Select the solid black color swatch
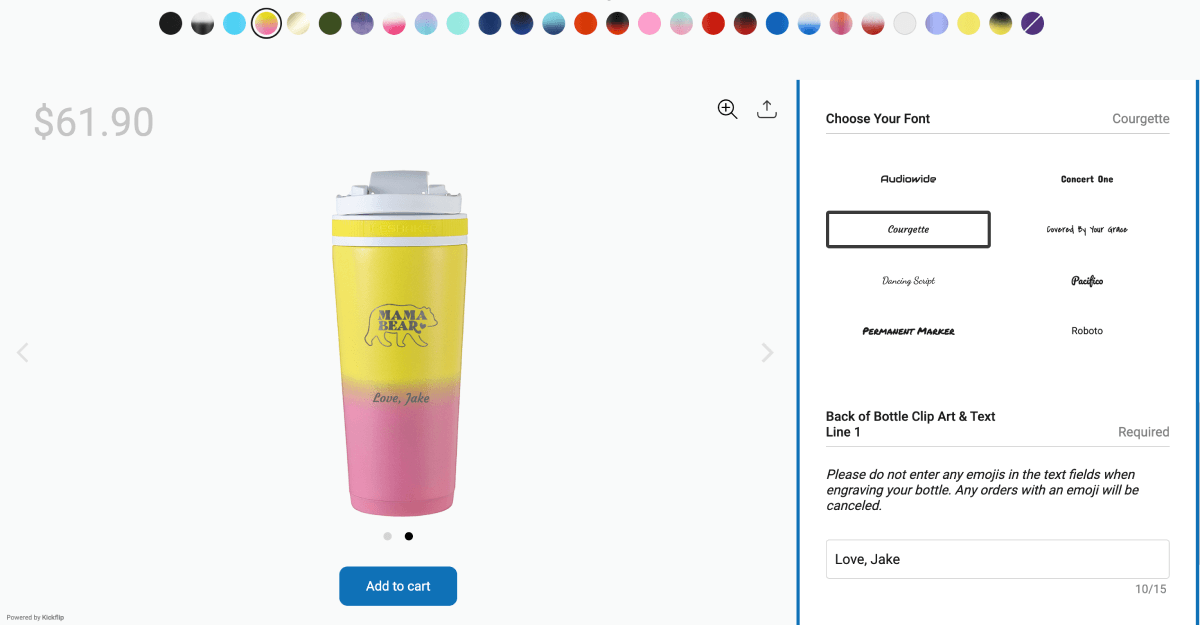1200x625 pixels. click(171, 23)
